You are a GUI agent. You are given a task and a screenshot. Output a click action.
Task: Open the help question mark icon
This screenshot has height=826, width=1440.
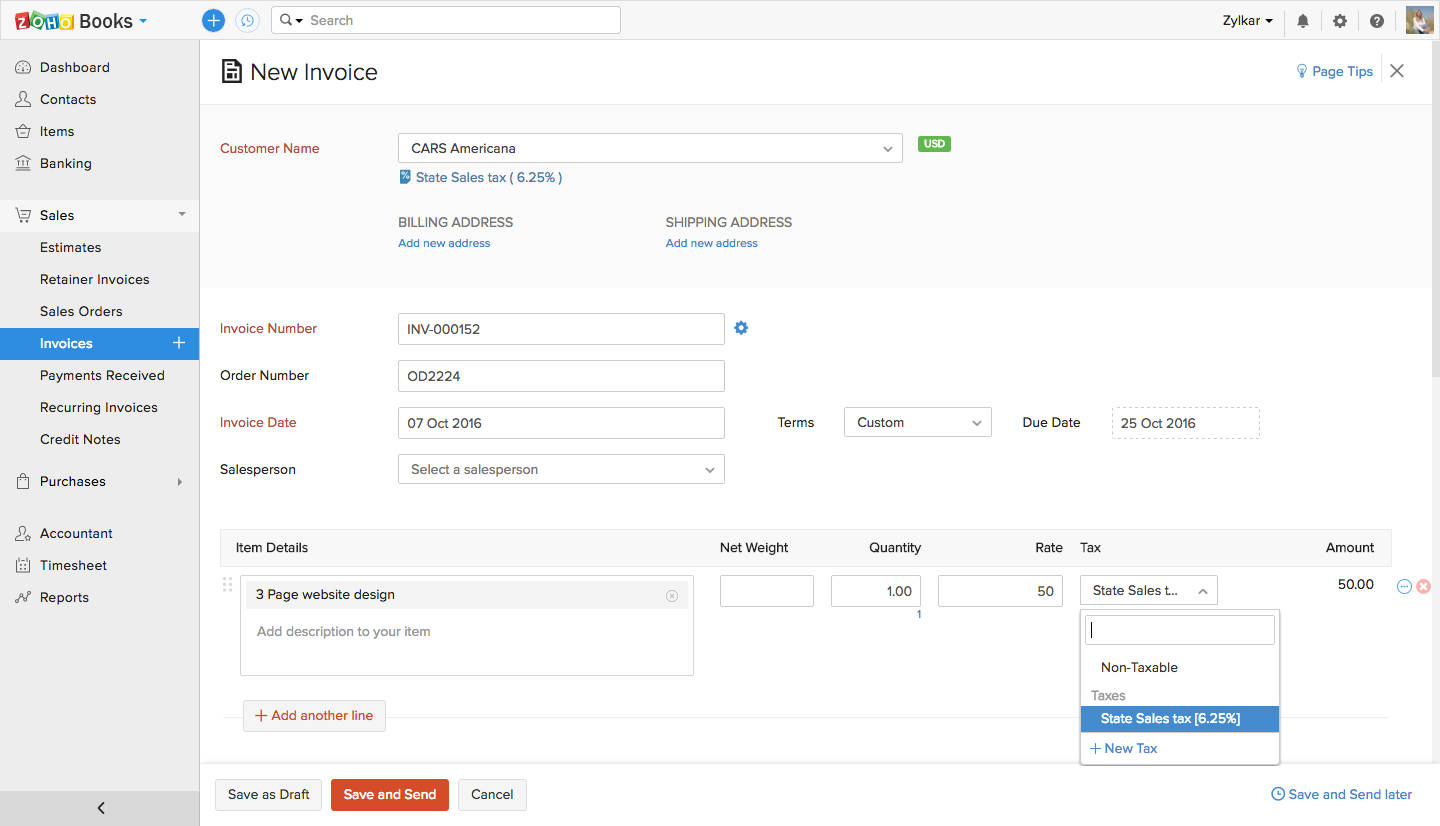coord(1377,20)
